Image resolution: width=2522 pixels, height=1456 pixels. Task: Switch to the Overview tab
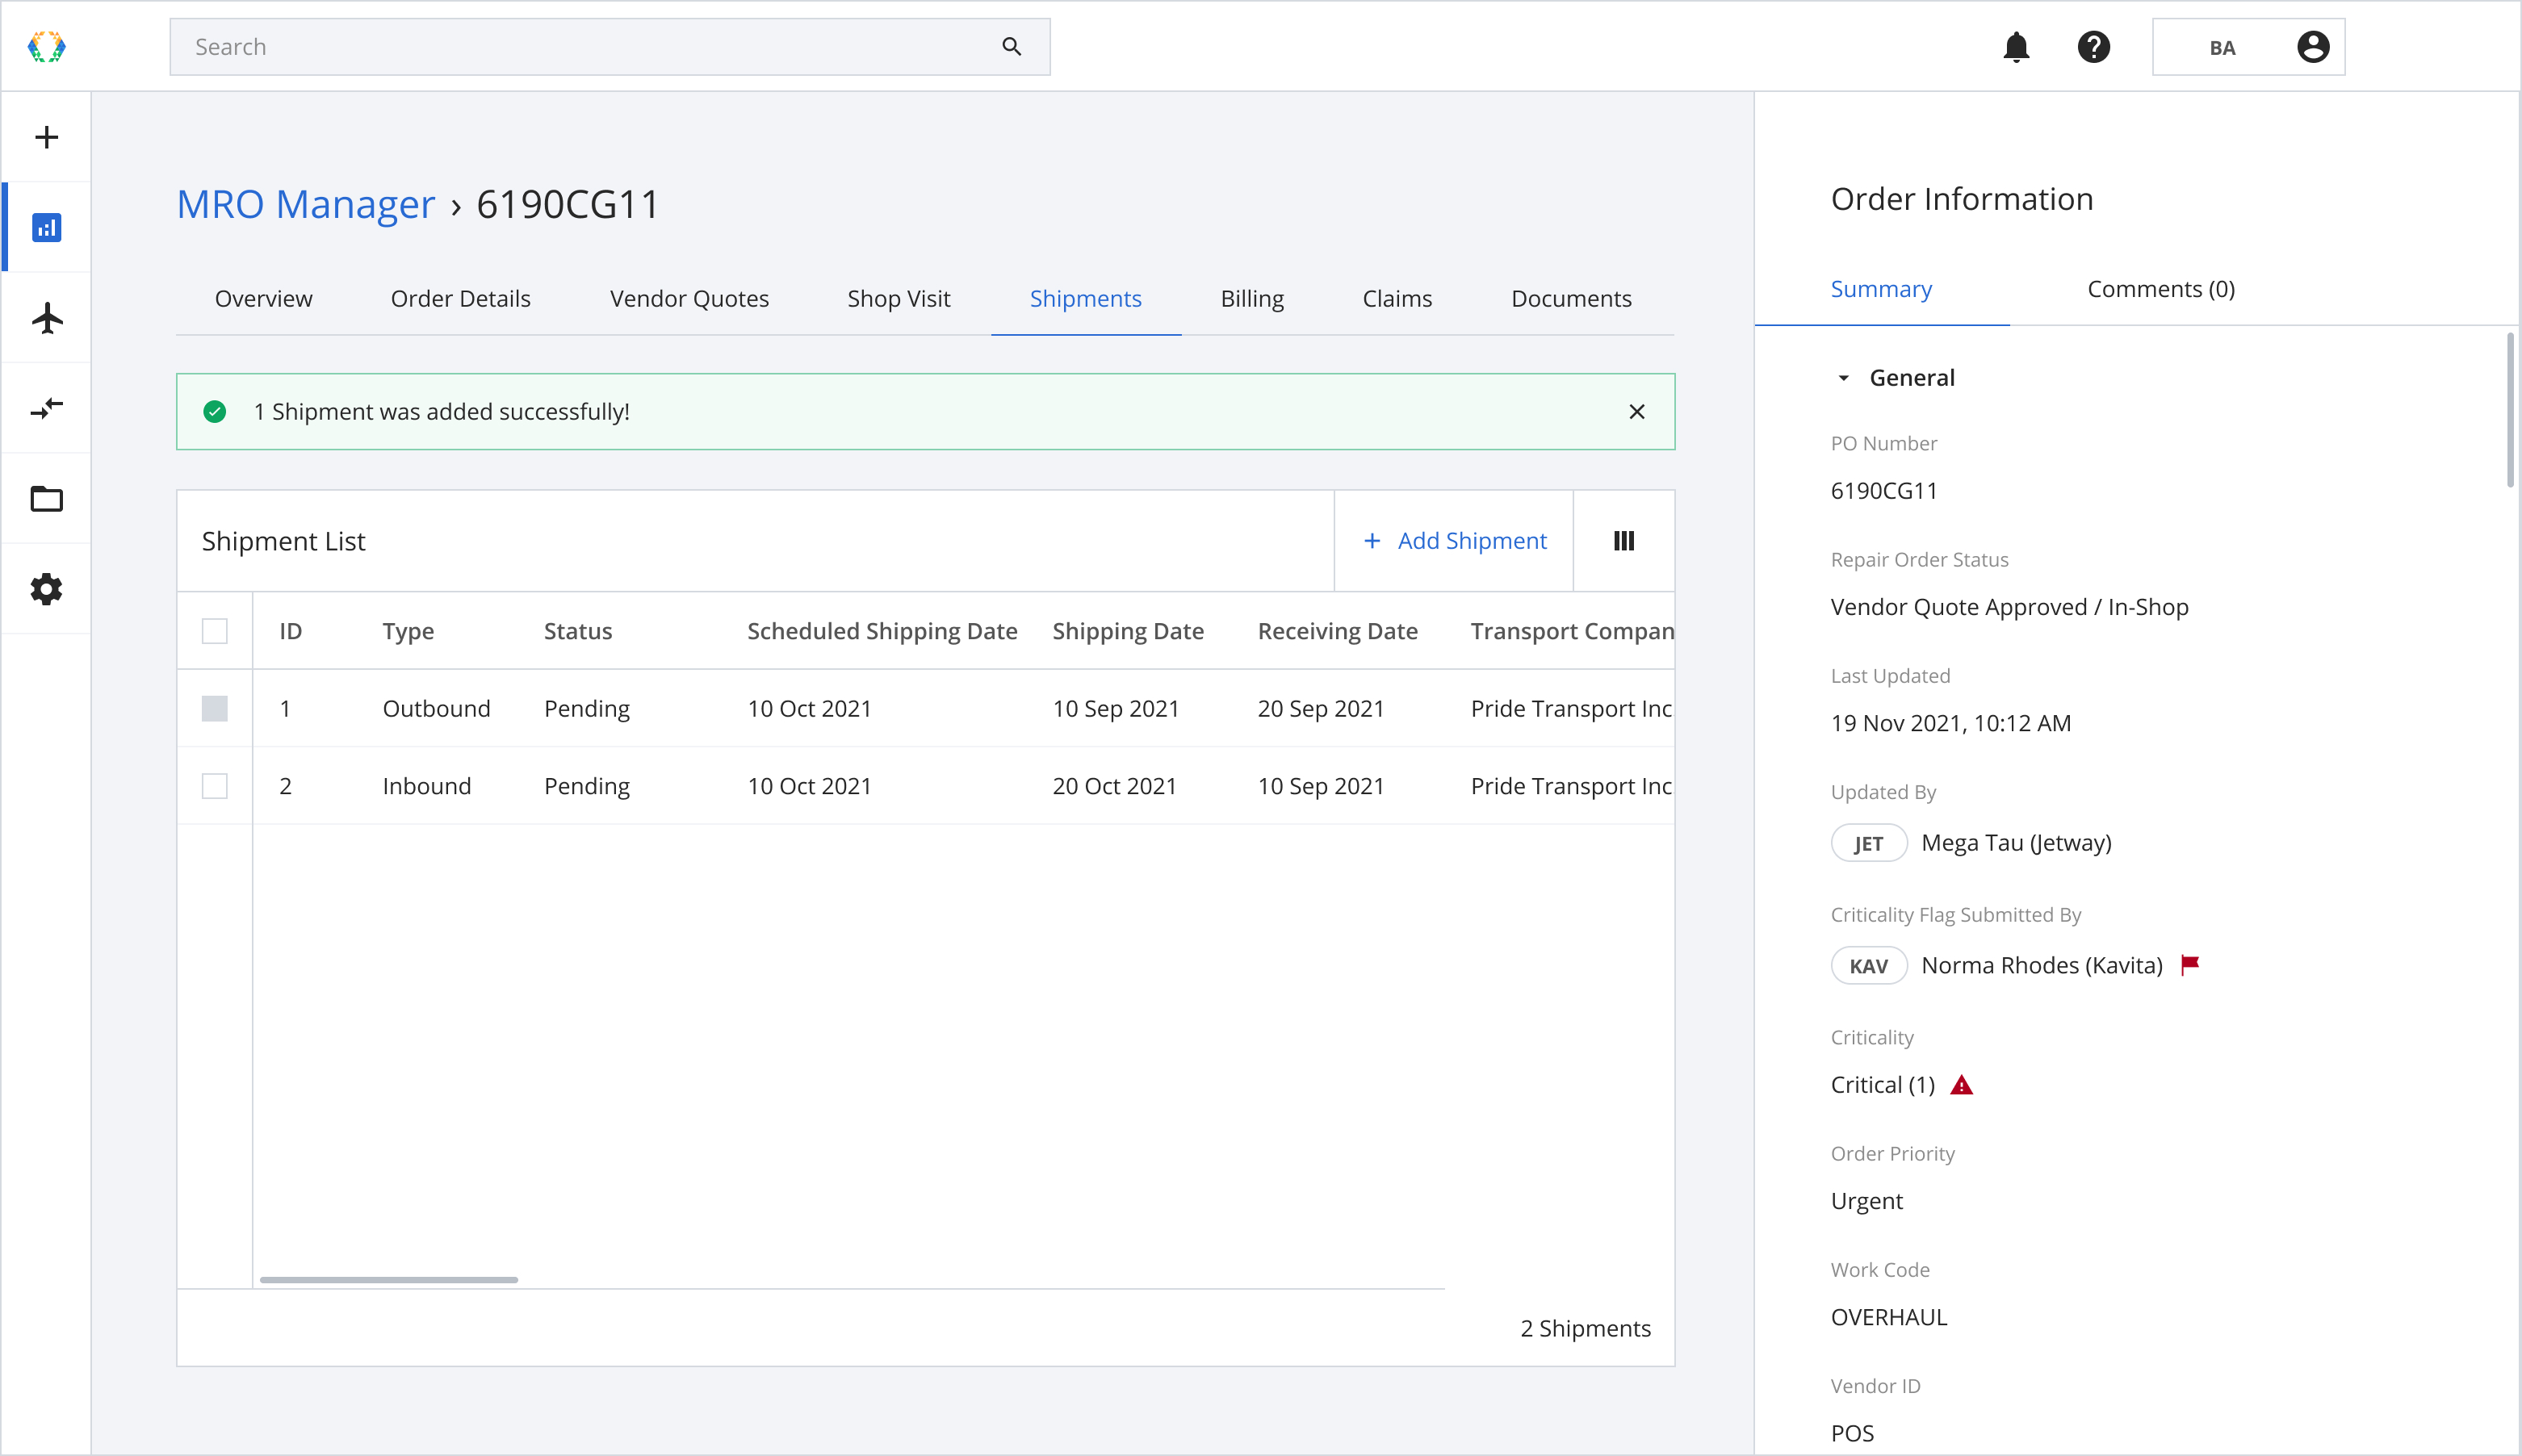263,299
